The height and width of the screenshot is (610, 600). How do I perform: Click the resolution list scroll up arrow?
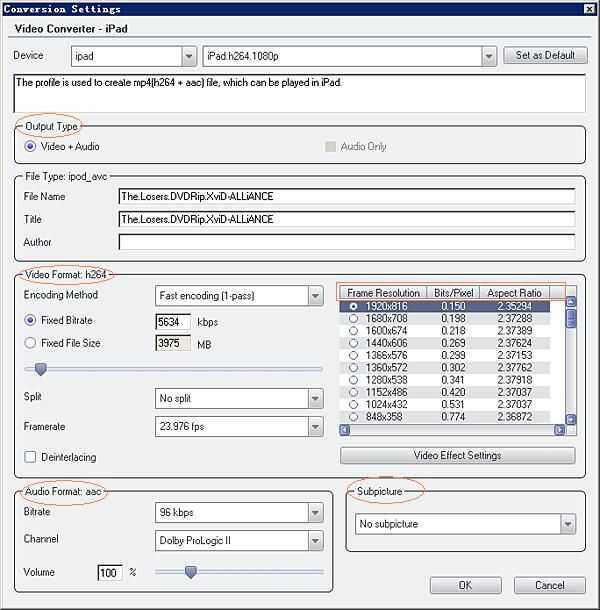coord(571,301)
